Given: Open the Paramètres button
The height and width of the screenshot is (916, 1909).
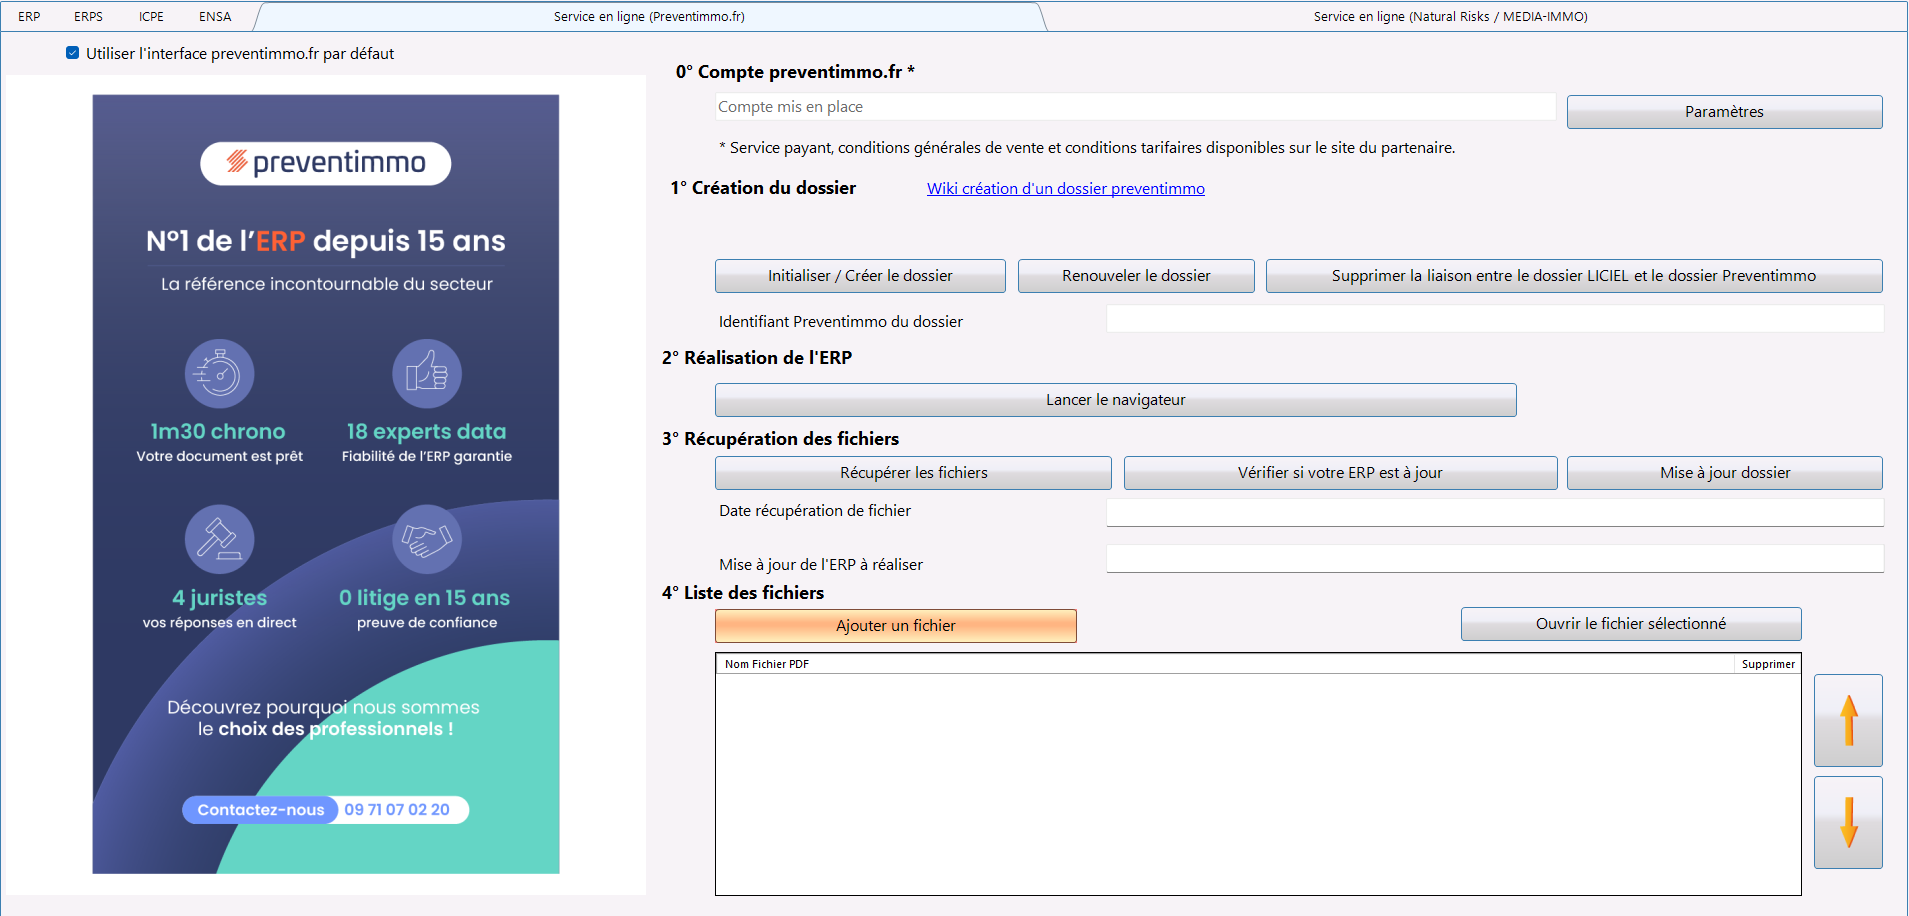Looking at the screenshot, I should click(1723, 112).
